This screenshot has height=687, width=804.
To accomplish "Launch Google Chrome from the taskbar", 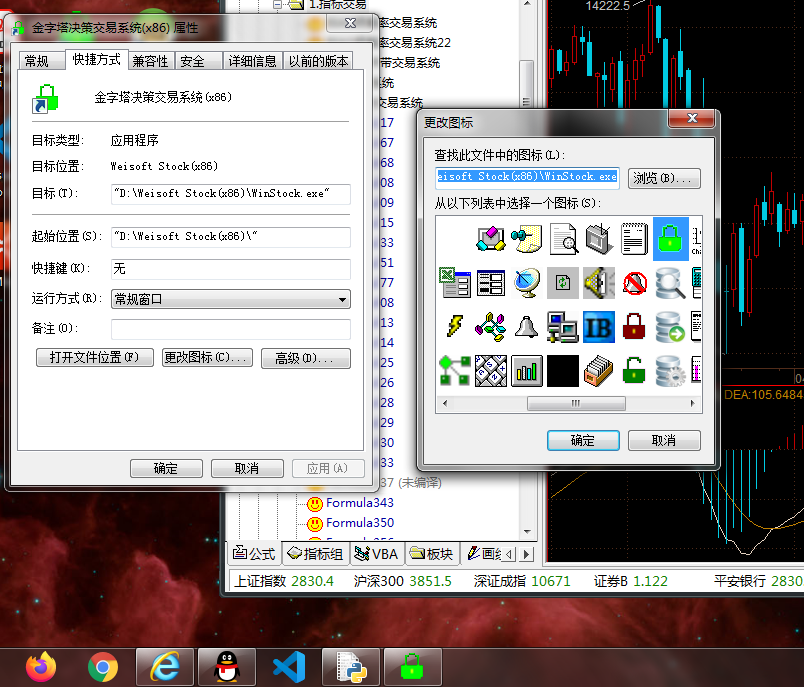I will click(103, 667).
